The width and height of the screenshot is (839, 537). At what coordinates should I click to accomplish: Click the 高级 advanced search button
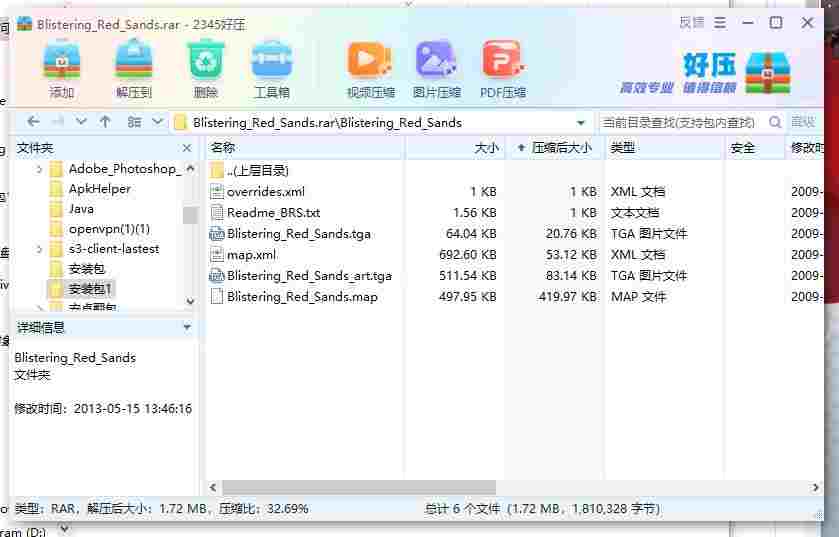click(x=803, y=122)
